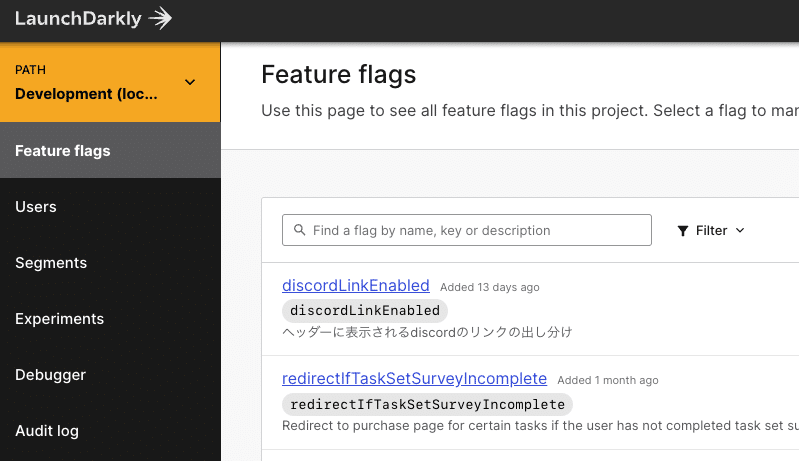This screenshot has width=799, height=461.
Task: Click the 'Use this page' intro text
Action: point(530,111)
